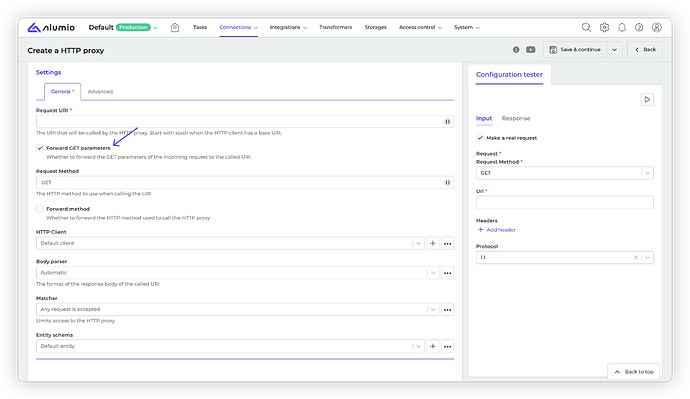Open the Integrations menu
The image size is (690, 399).
coord(288,27)
